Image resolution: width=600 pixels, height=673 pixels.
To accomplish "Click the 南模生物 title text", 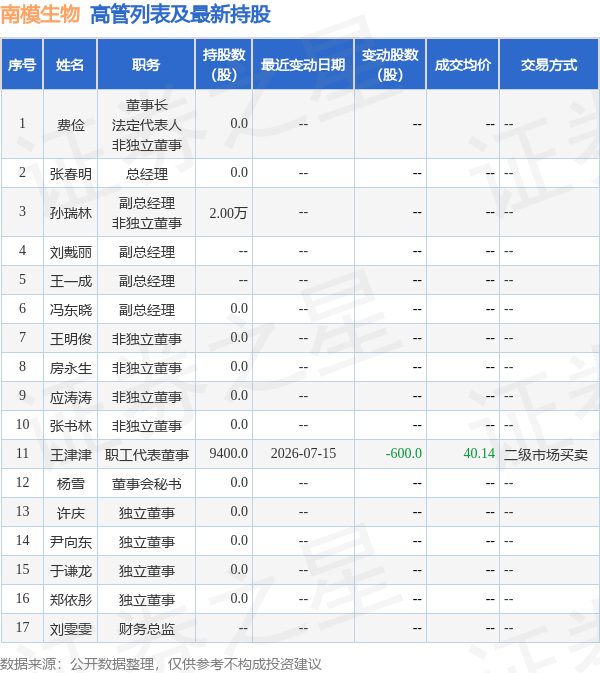I will (40, 14).
